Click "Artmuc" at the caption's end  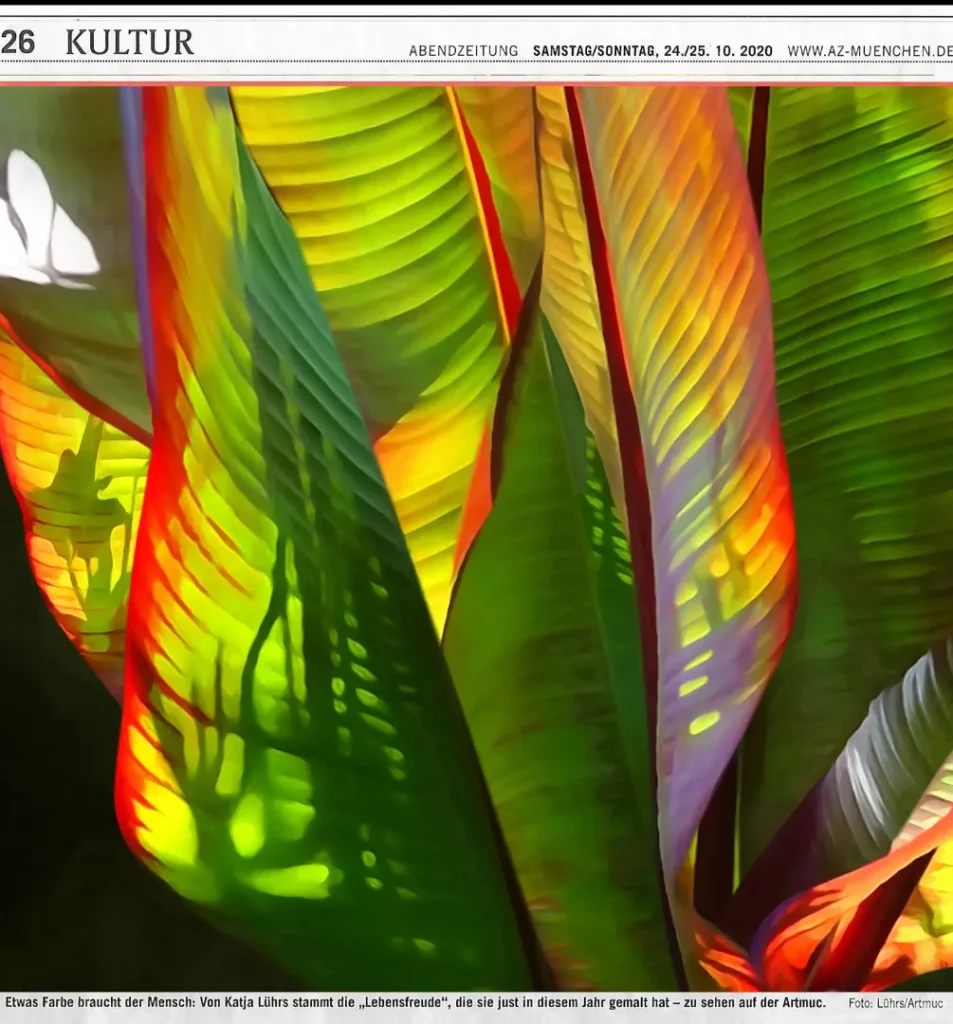801,1002
